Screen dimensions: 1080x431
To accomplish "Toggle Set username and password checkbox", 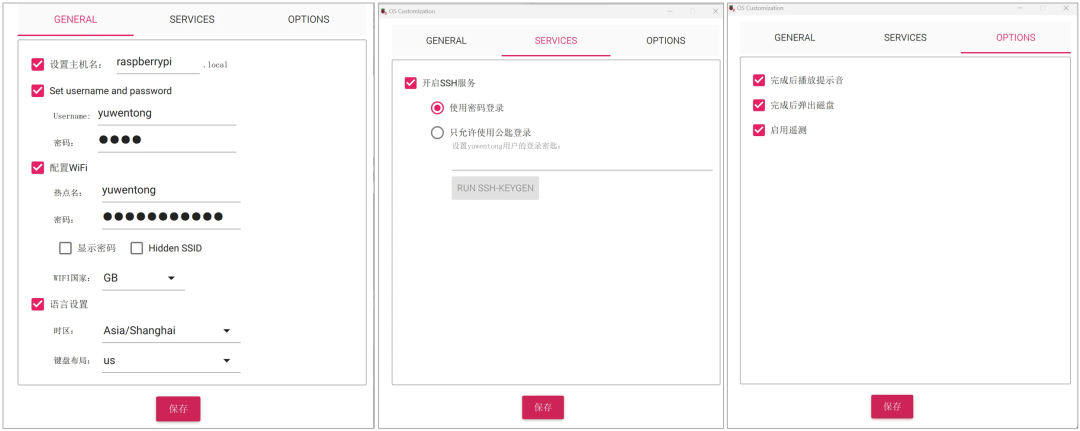I will point(38,90).
